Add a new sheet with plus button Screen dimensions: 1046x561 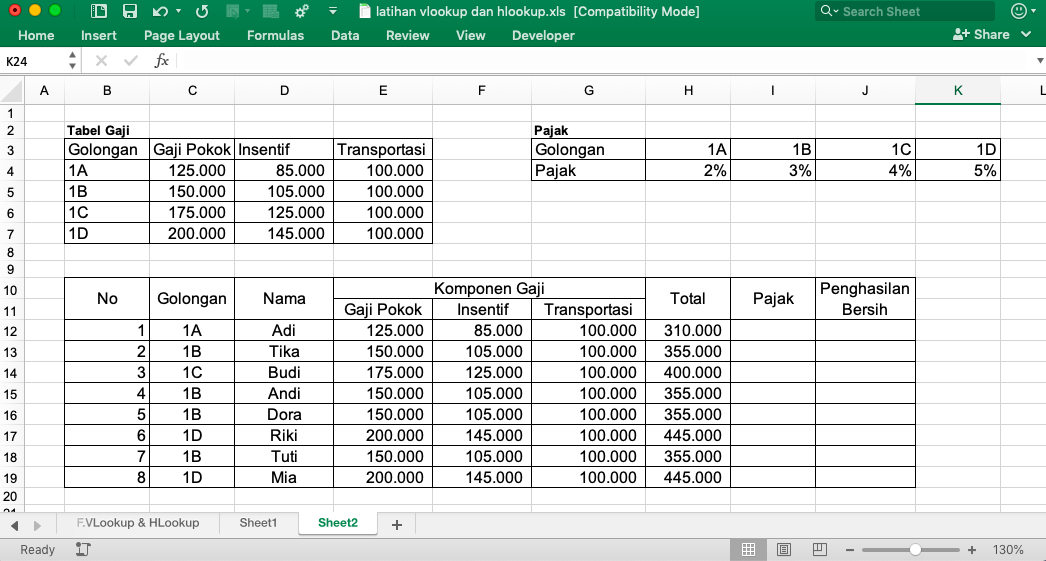point(397,525)
